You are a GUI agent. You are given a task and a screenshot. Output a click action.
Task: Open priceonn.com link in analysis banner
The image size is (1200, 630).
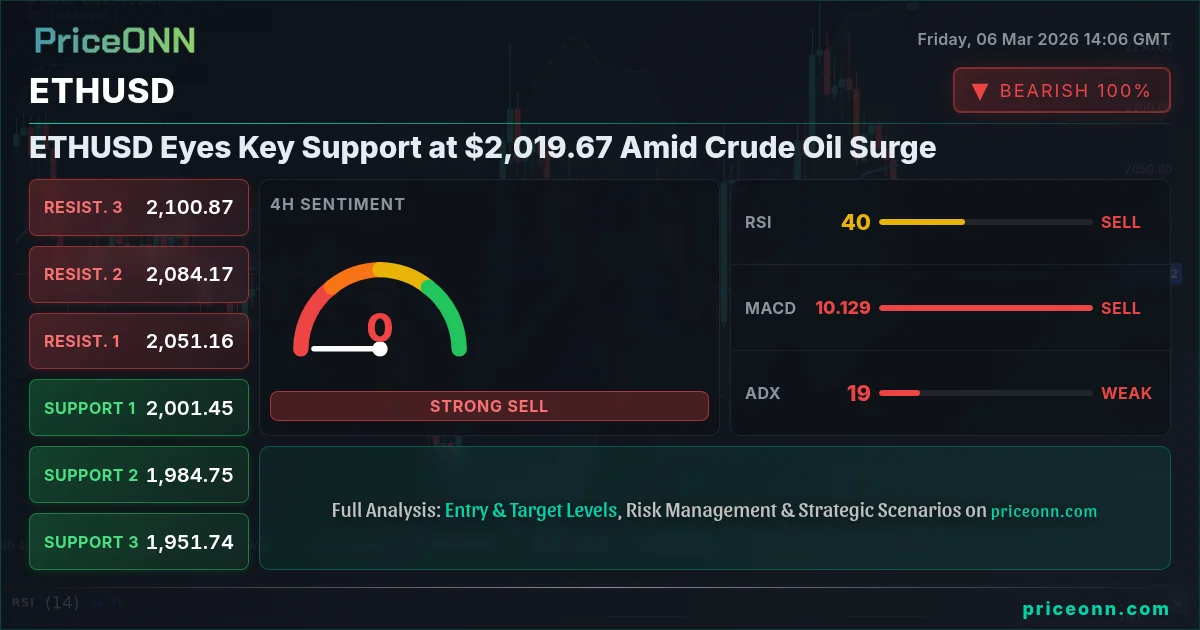[1044, 511]
